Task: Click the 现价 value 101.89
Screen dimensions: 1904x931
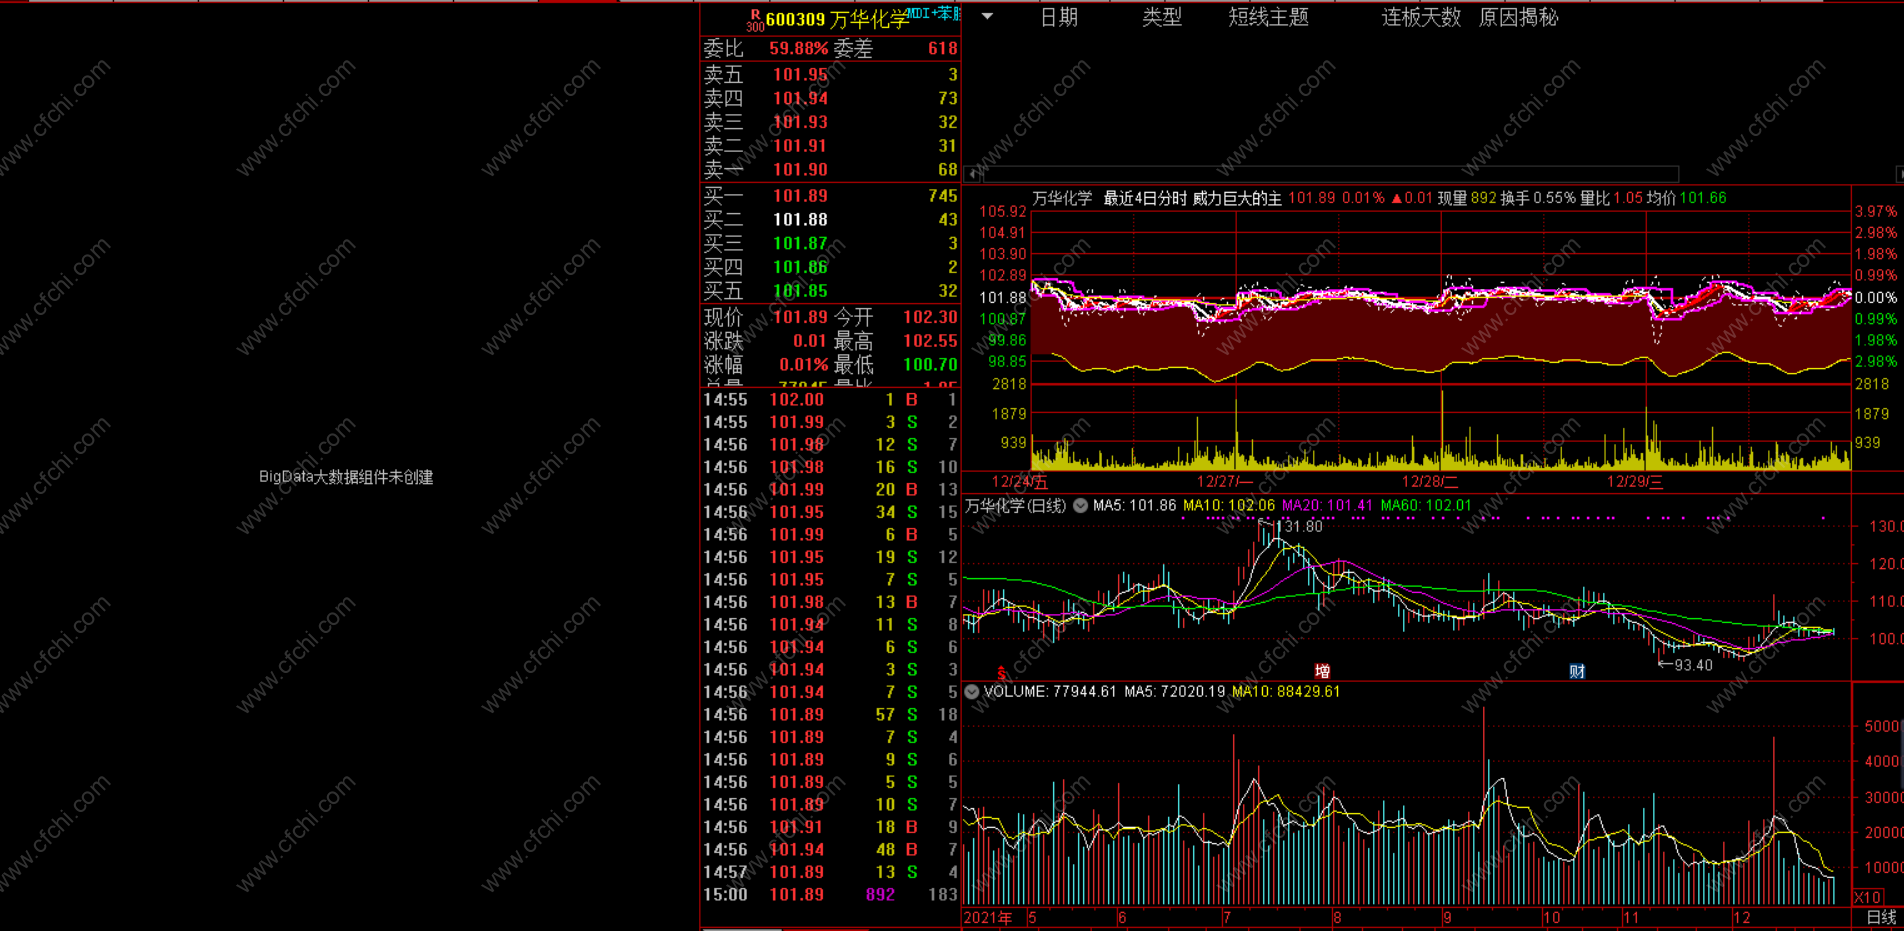Action: coord(800,317)
